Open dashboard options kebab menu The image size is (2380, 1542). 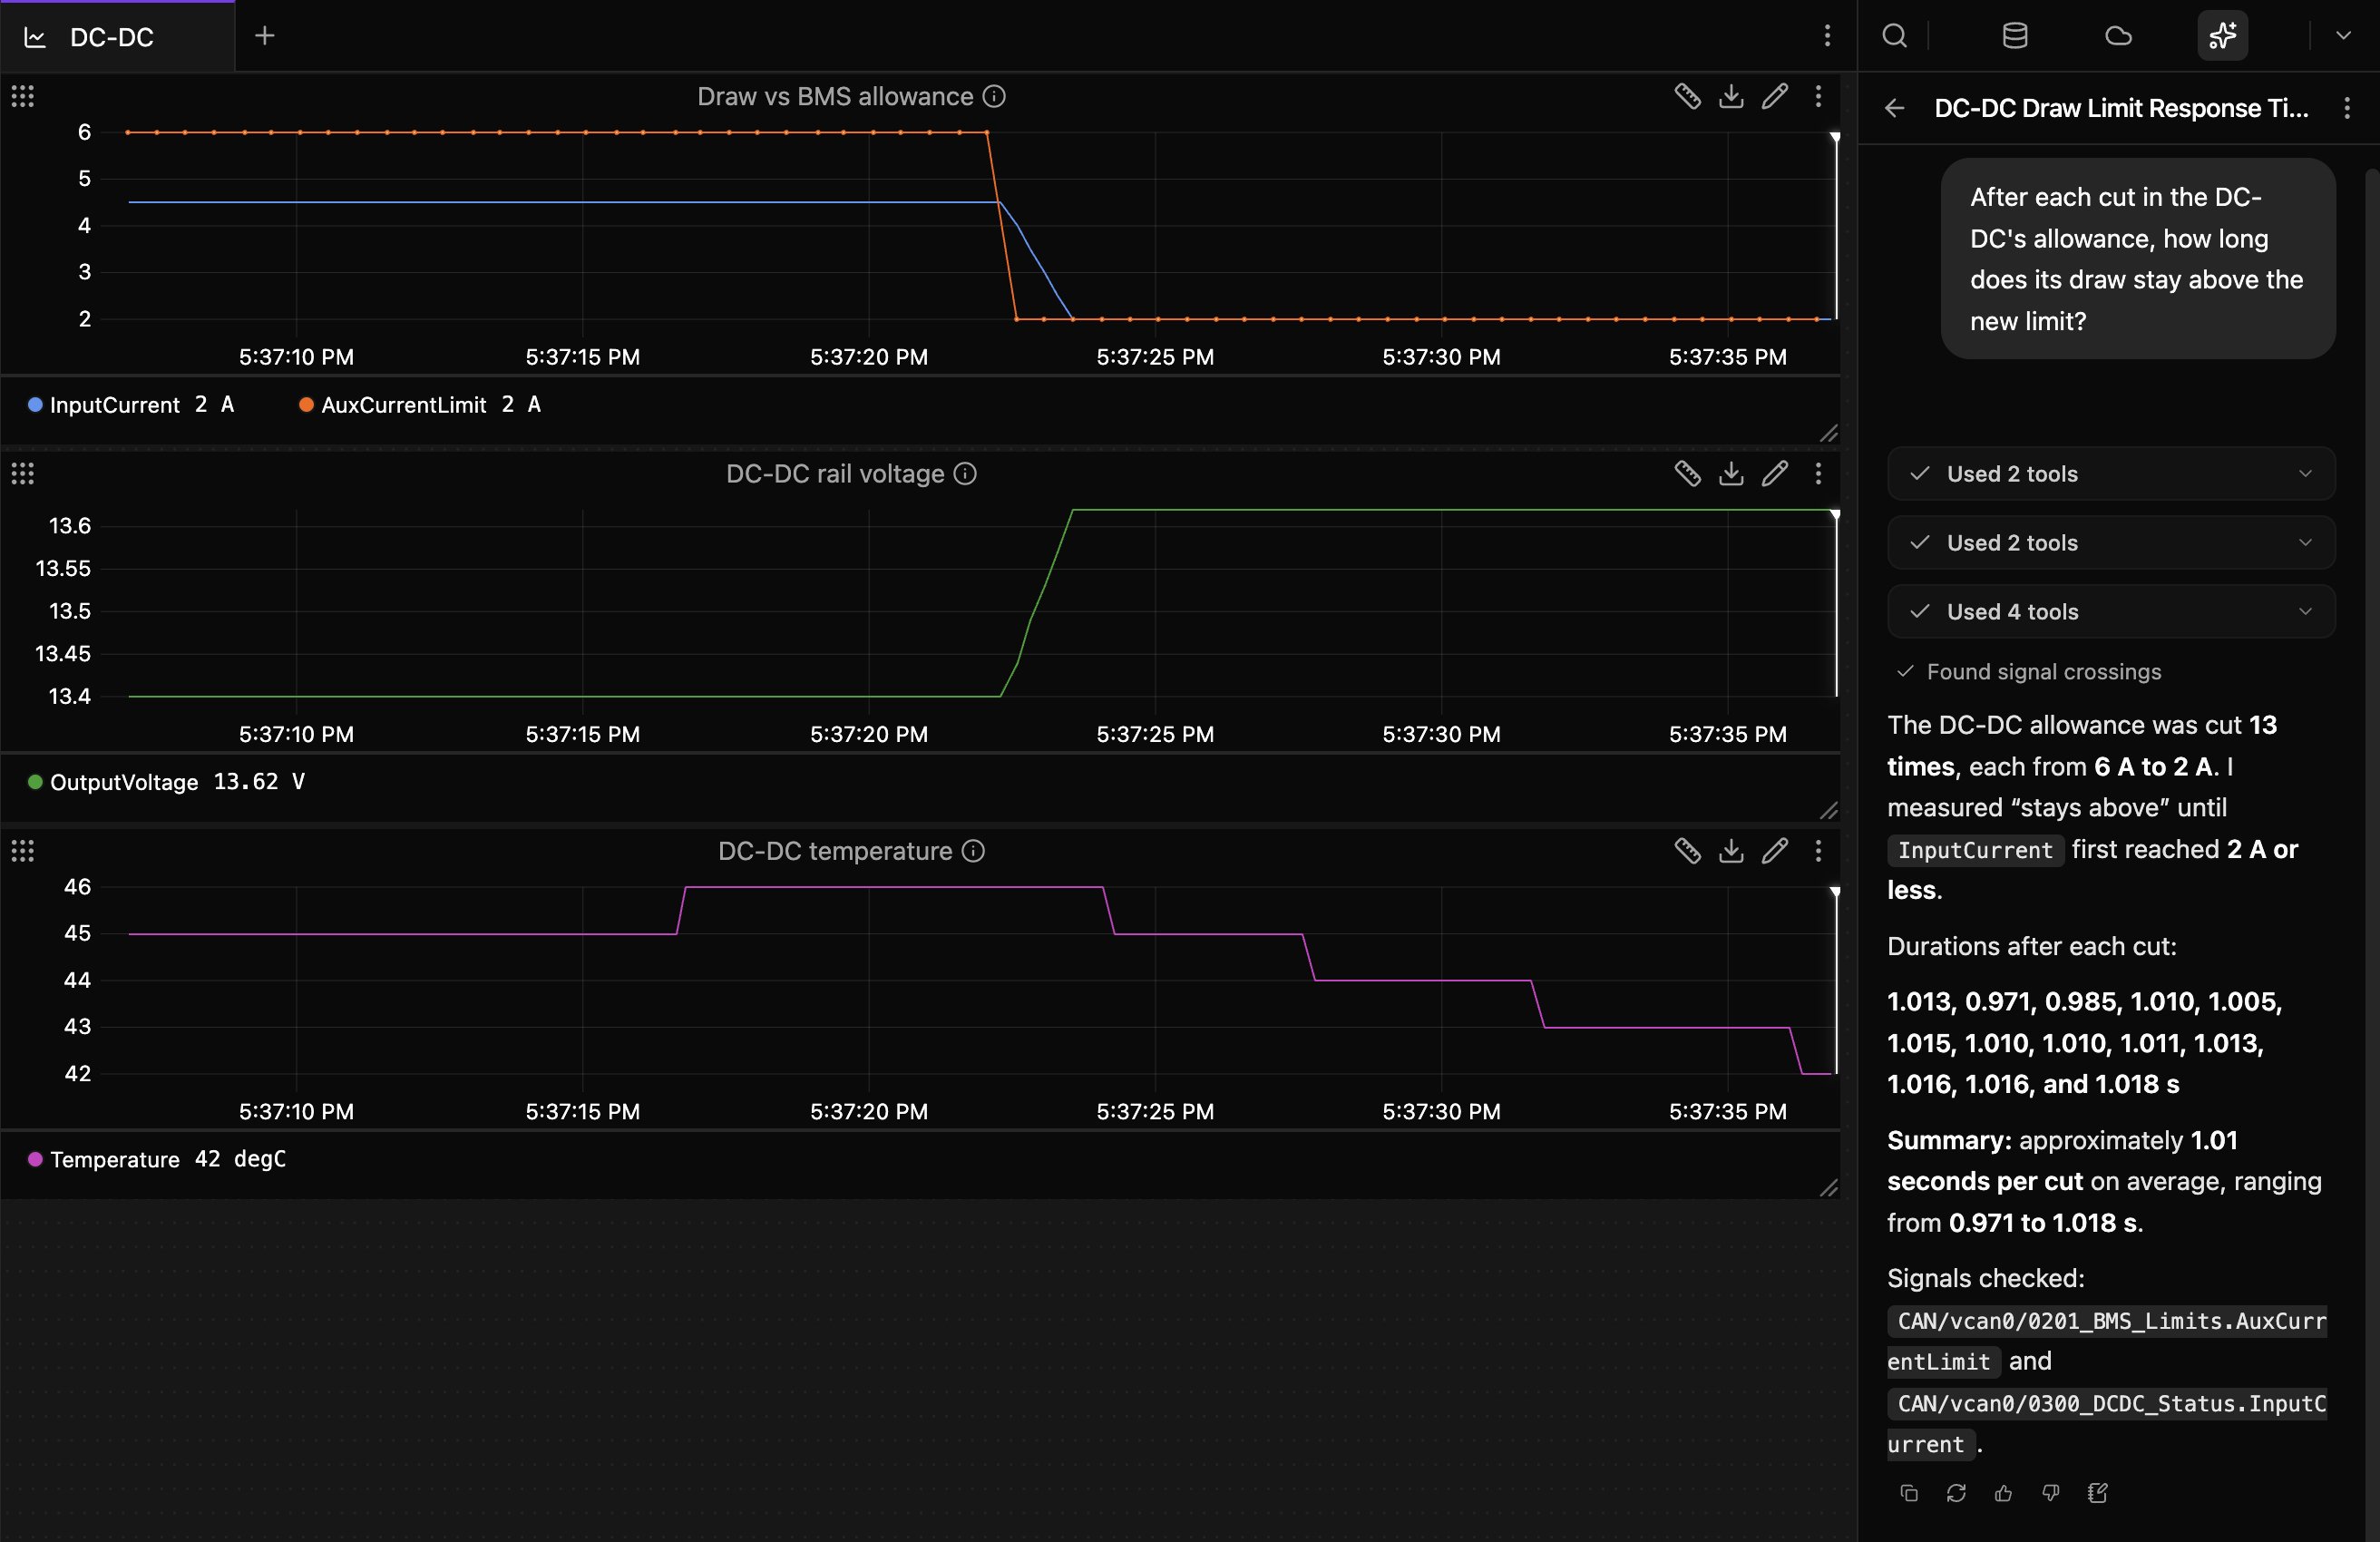[1827, 36]
